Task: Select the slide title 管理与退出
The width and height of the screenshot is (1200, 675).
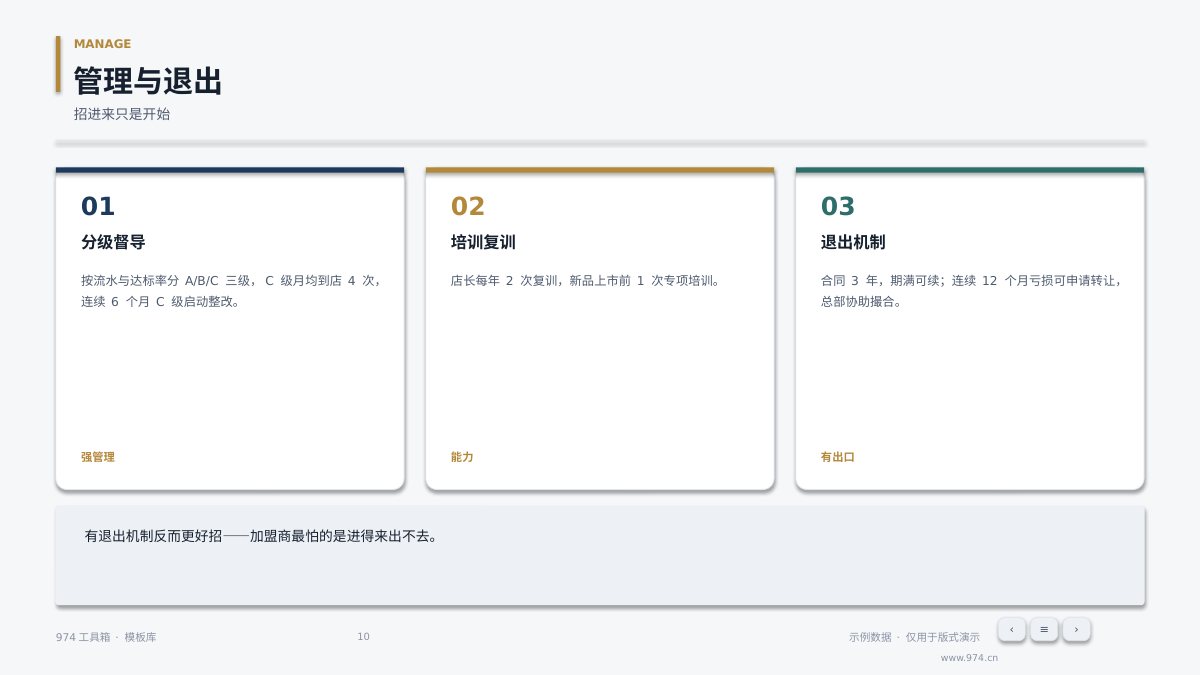Action: tap(148, 81)
